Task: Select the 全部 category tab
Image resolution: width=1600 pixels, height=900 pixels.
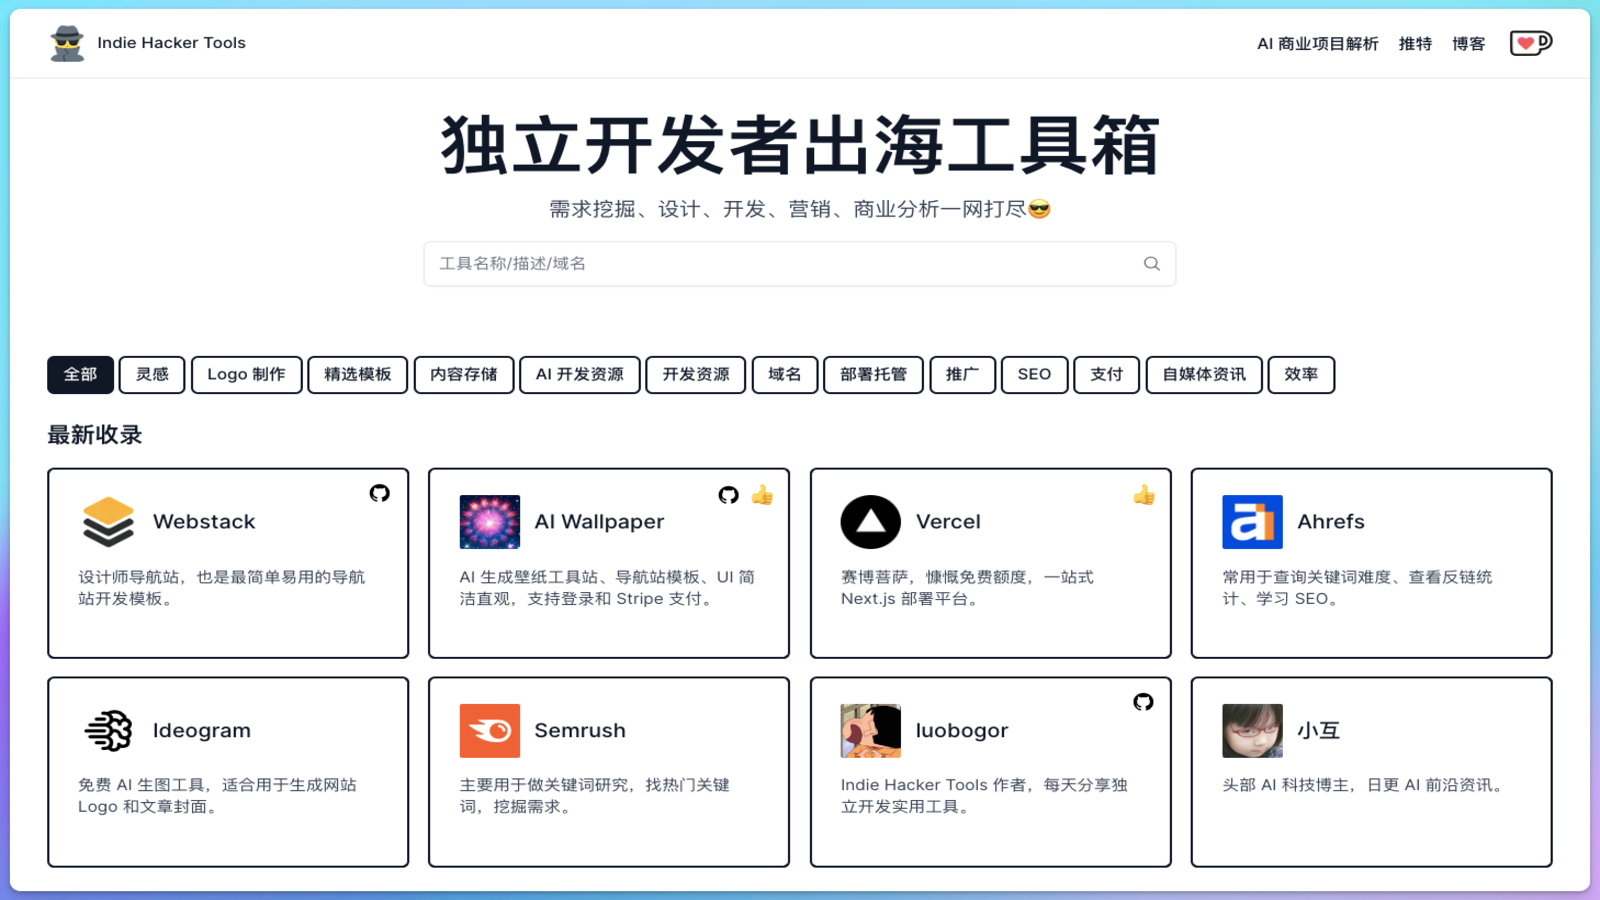Action: (80, 375)
